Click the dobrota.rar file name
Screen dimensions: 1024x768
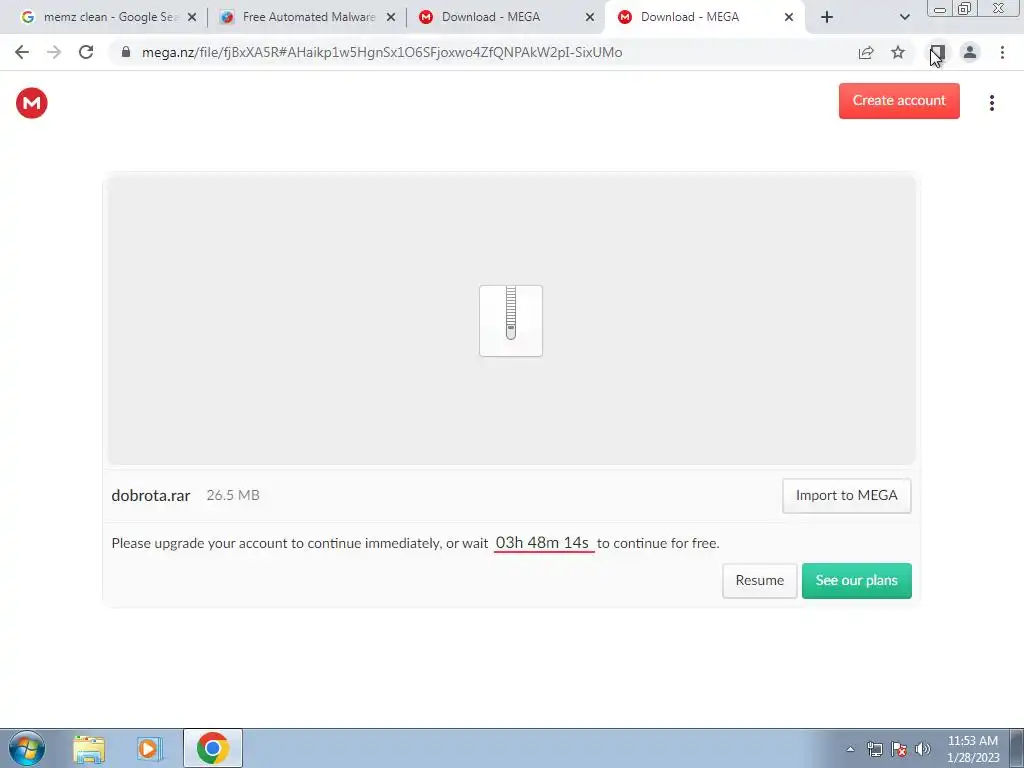(151, 496)
